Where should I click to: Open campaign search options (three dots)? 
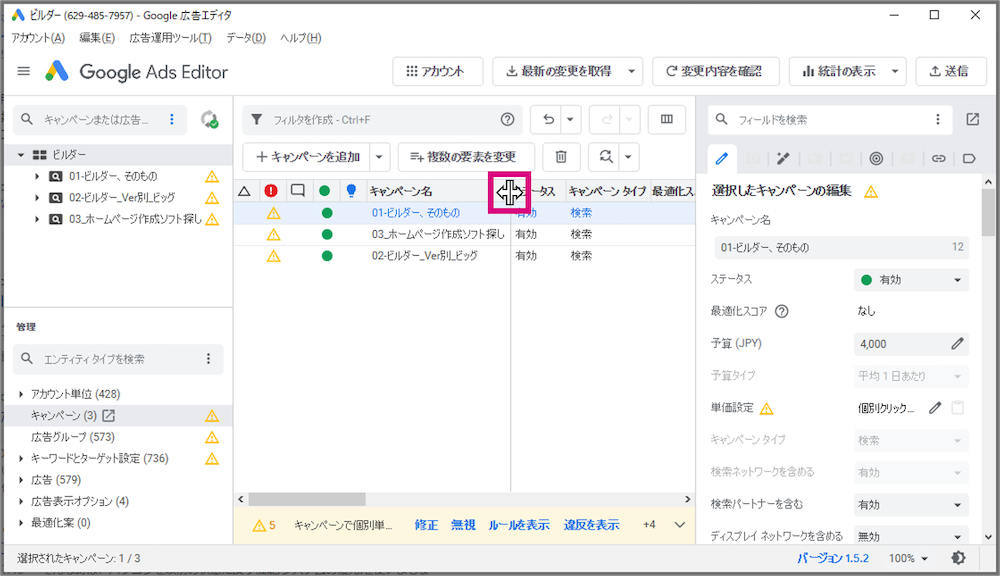coord(172,119)
